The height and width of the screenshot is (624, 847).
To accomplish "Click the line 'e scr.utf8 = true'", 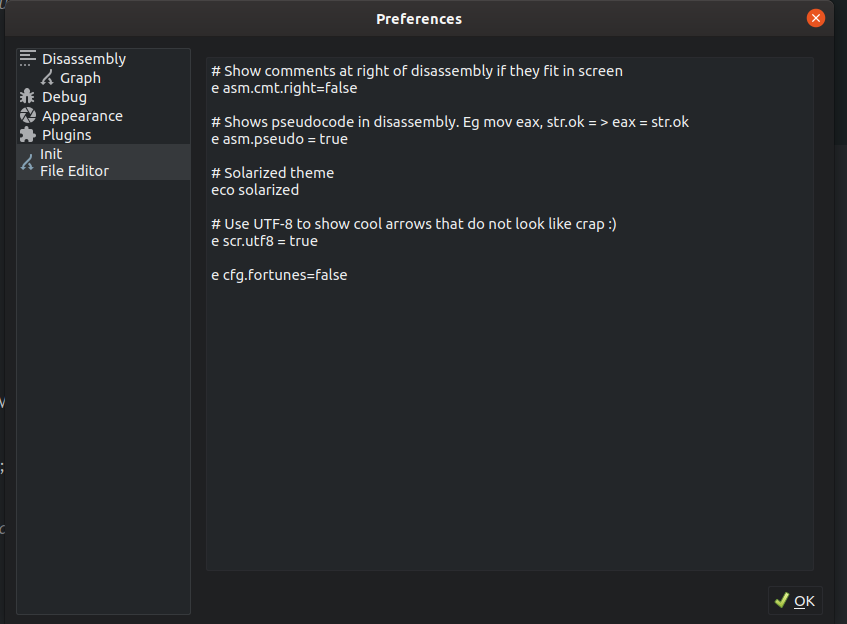I will 264,241.
